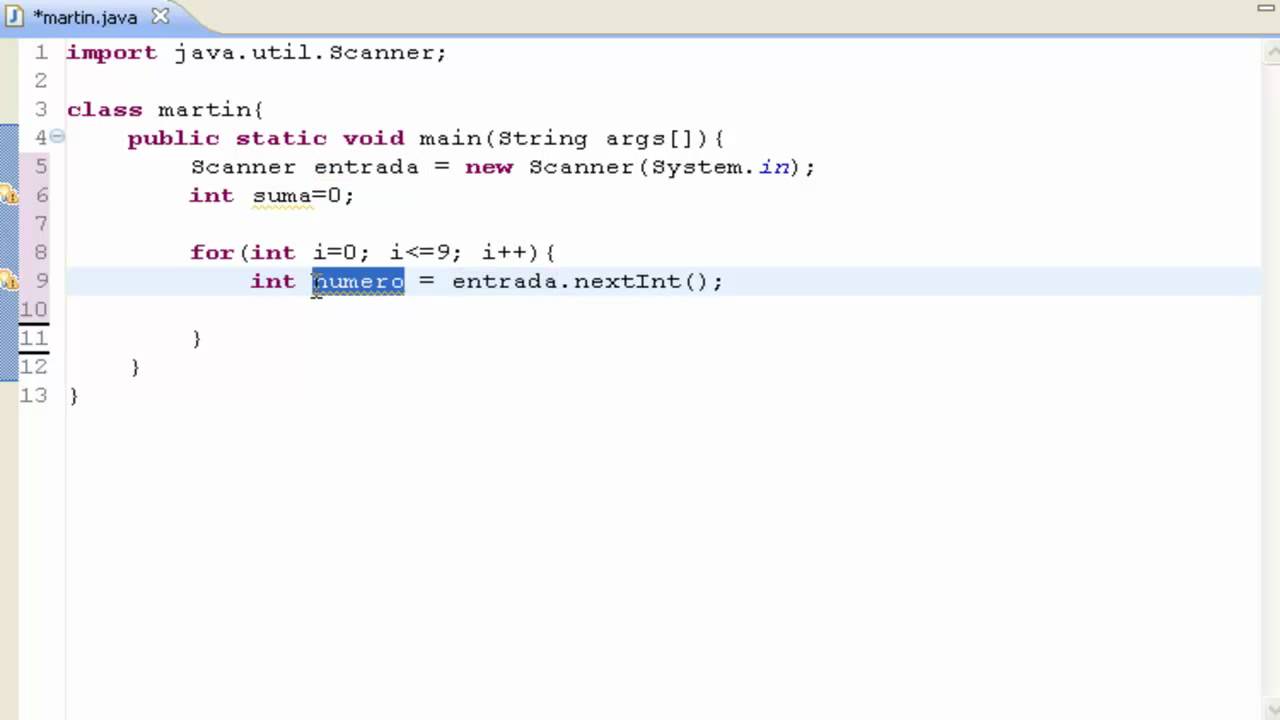
Task: Minimize the editor area with the top-right button
Action: (1266, 8)
